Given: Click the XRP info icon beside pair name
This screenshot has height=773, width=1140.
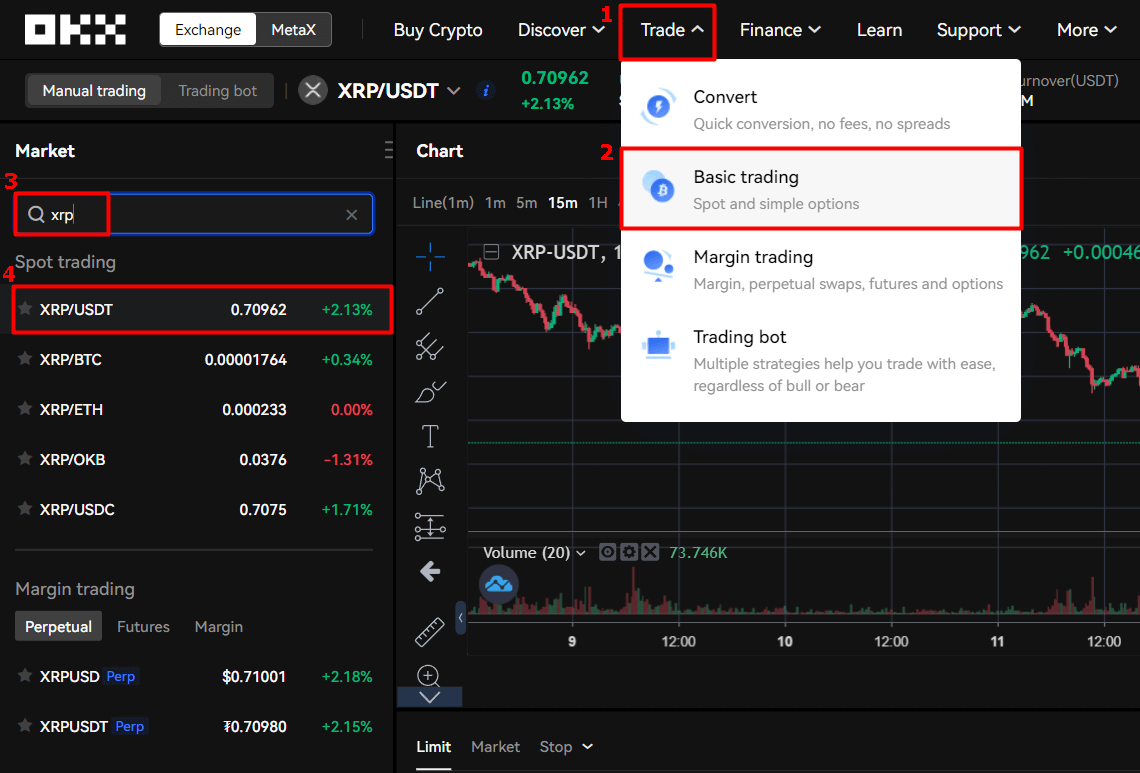Looking at the screenshot, I should pyautogui.click(x=486, y=91).
